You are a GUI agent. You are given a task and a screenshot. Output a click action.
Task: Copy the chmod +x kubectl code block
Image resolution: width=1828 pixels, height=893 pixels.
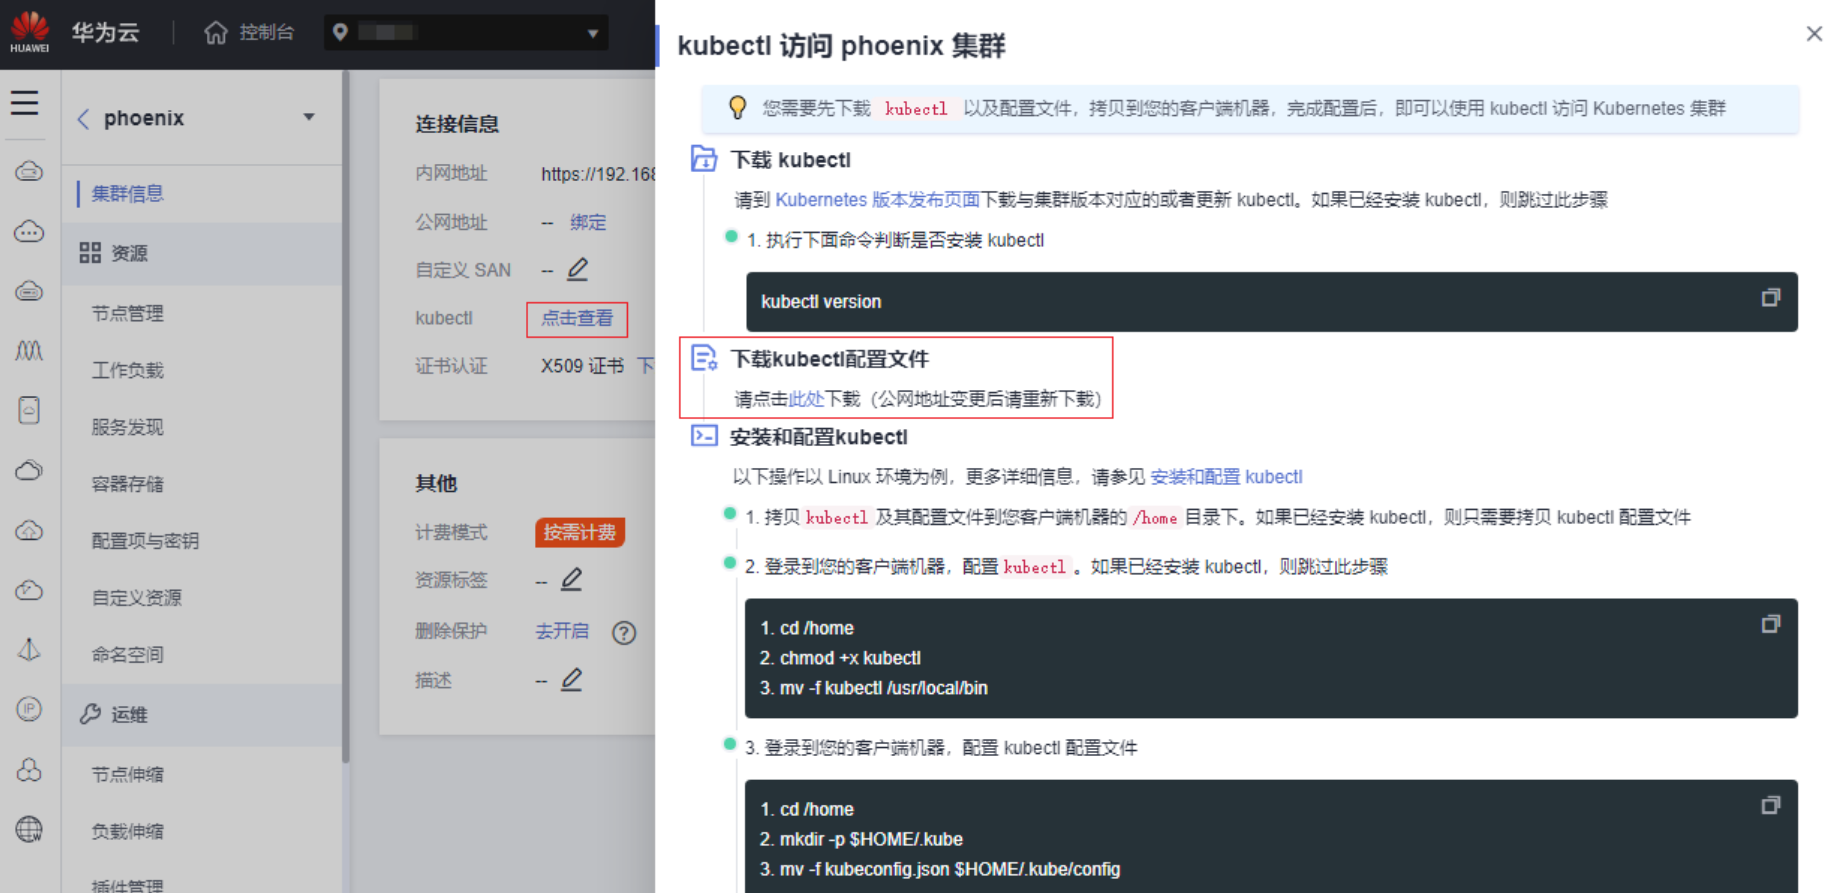point(1770,624)
